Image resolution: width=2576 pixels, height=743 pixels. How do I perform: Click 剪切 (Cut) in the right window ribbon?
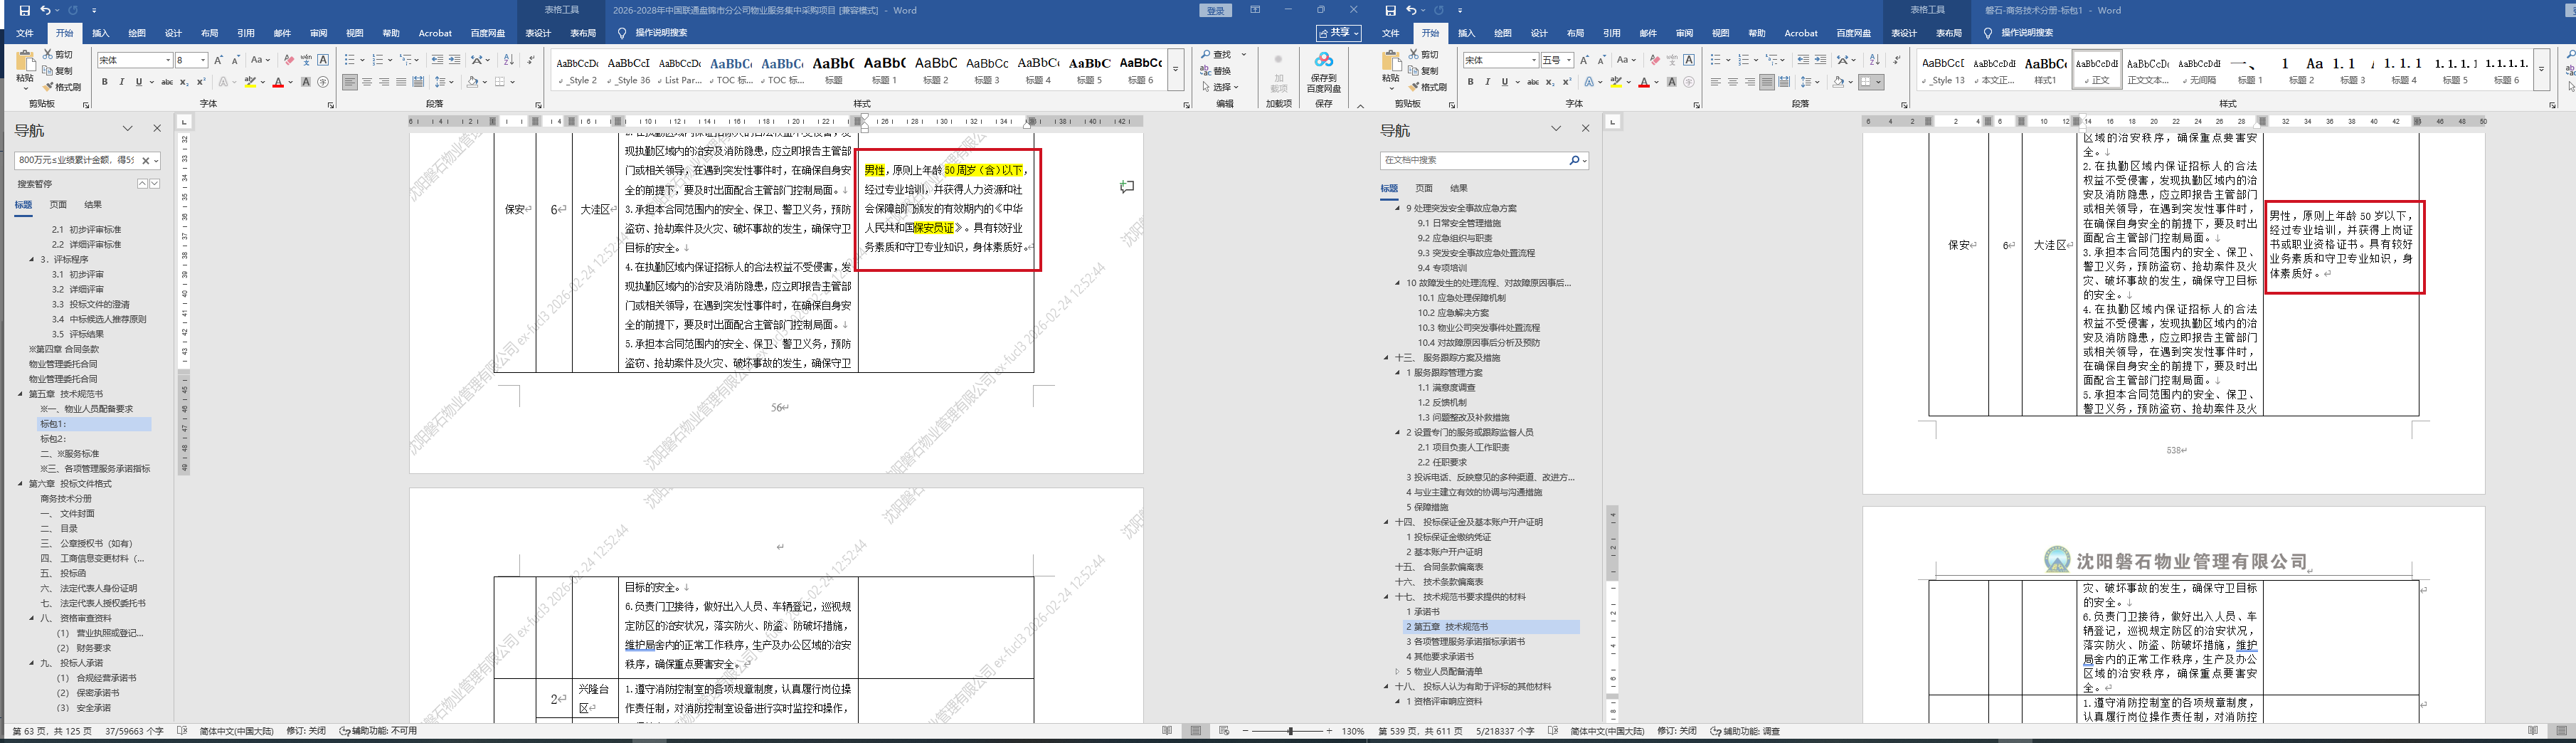[x=1424, y=55]
